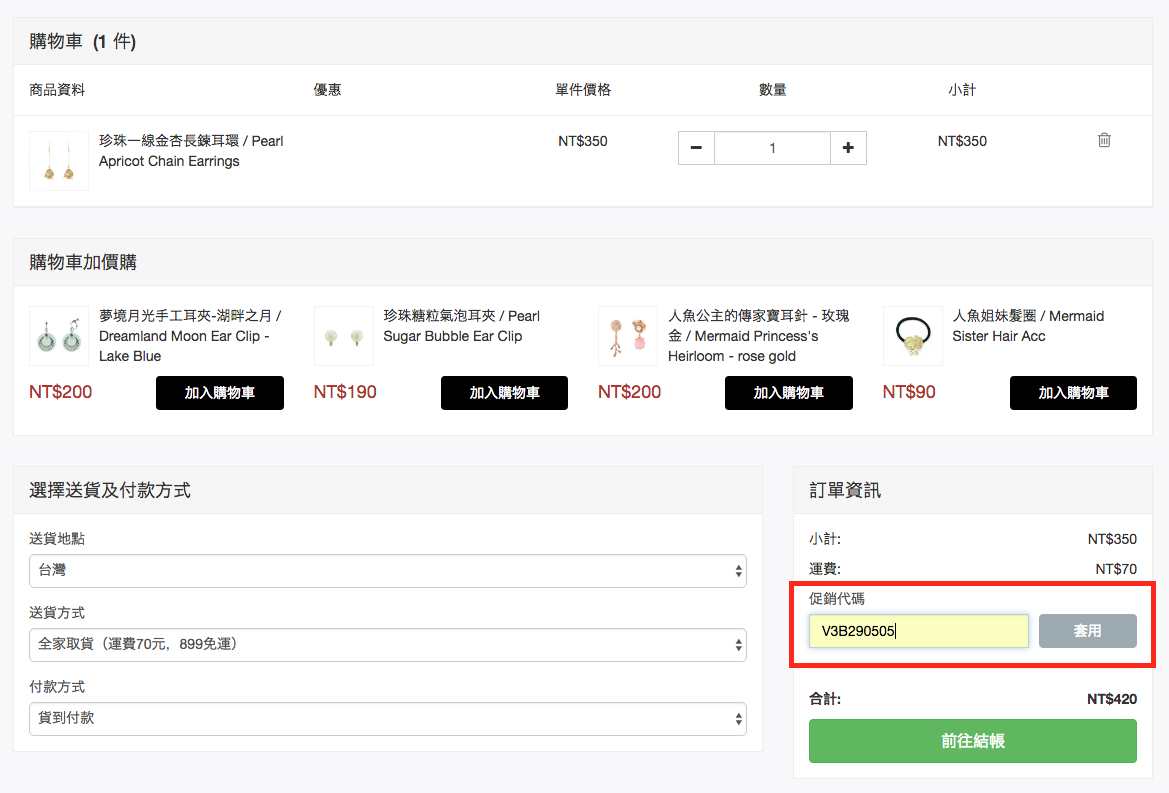The image size is (1169, 793).
Task: Add Pearl Sugar Bubble Ear Clip to cart
Action: [504, 393]
